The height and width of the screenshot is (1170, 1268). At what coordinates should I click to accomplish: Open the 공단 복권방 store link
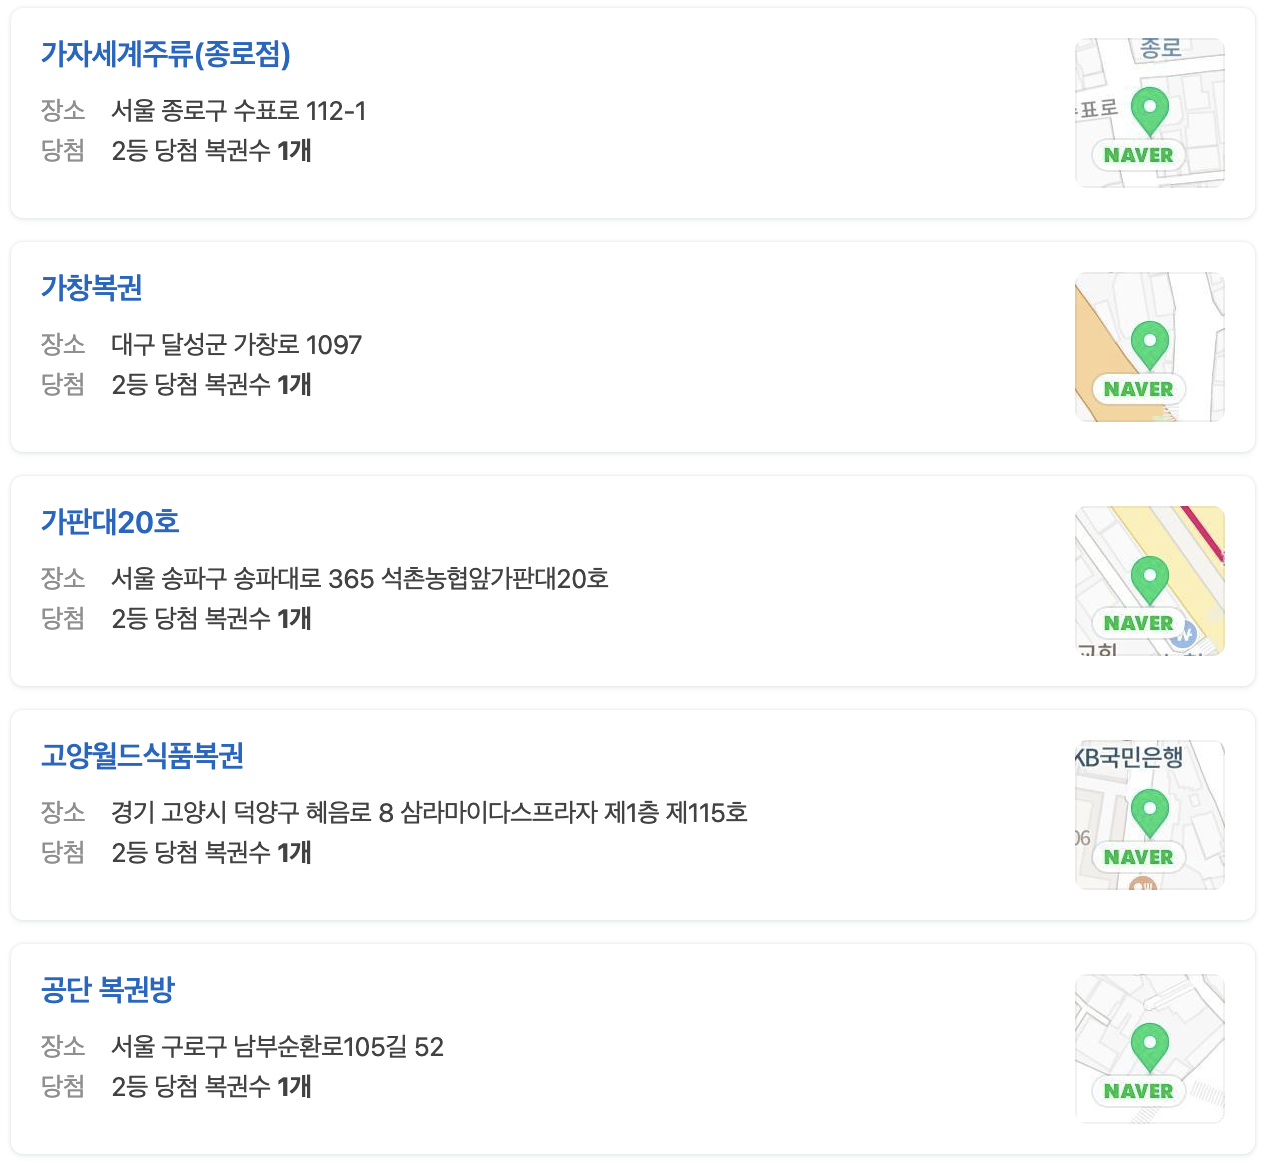click(x=109, y=990)
